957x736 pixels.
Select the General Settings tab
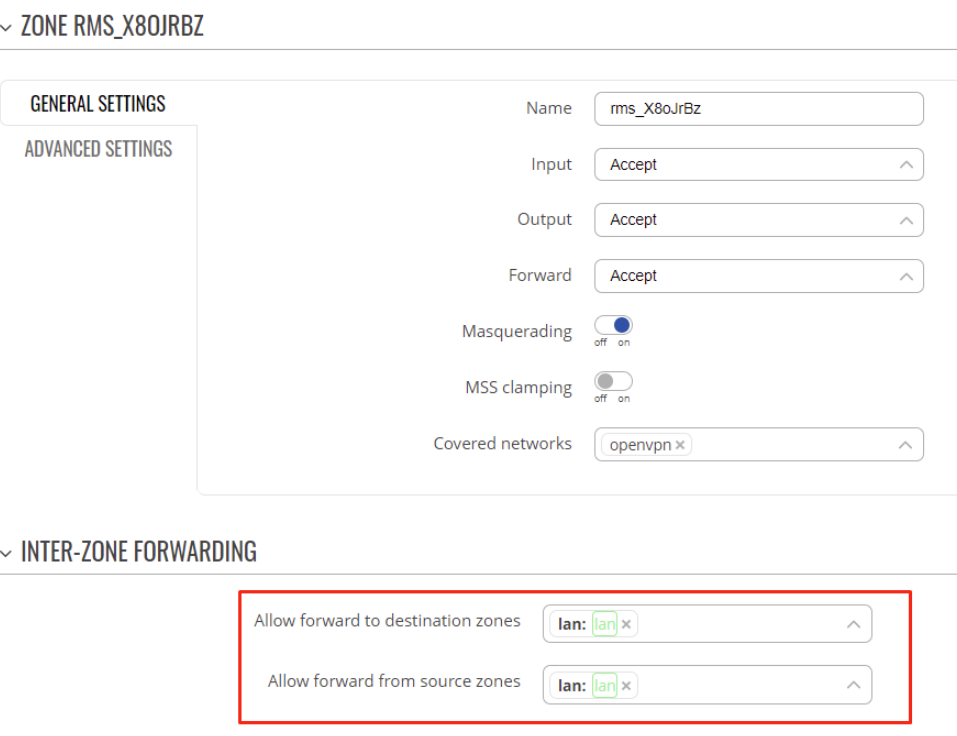pyautogui.click(x=98, y=104)
